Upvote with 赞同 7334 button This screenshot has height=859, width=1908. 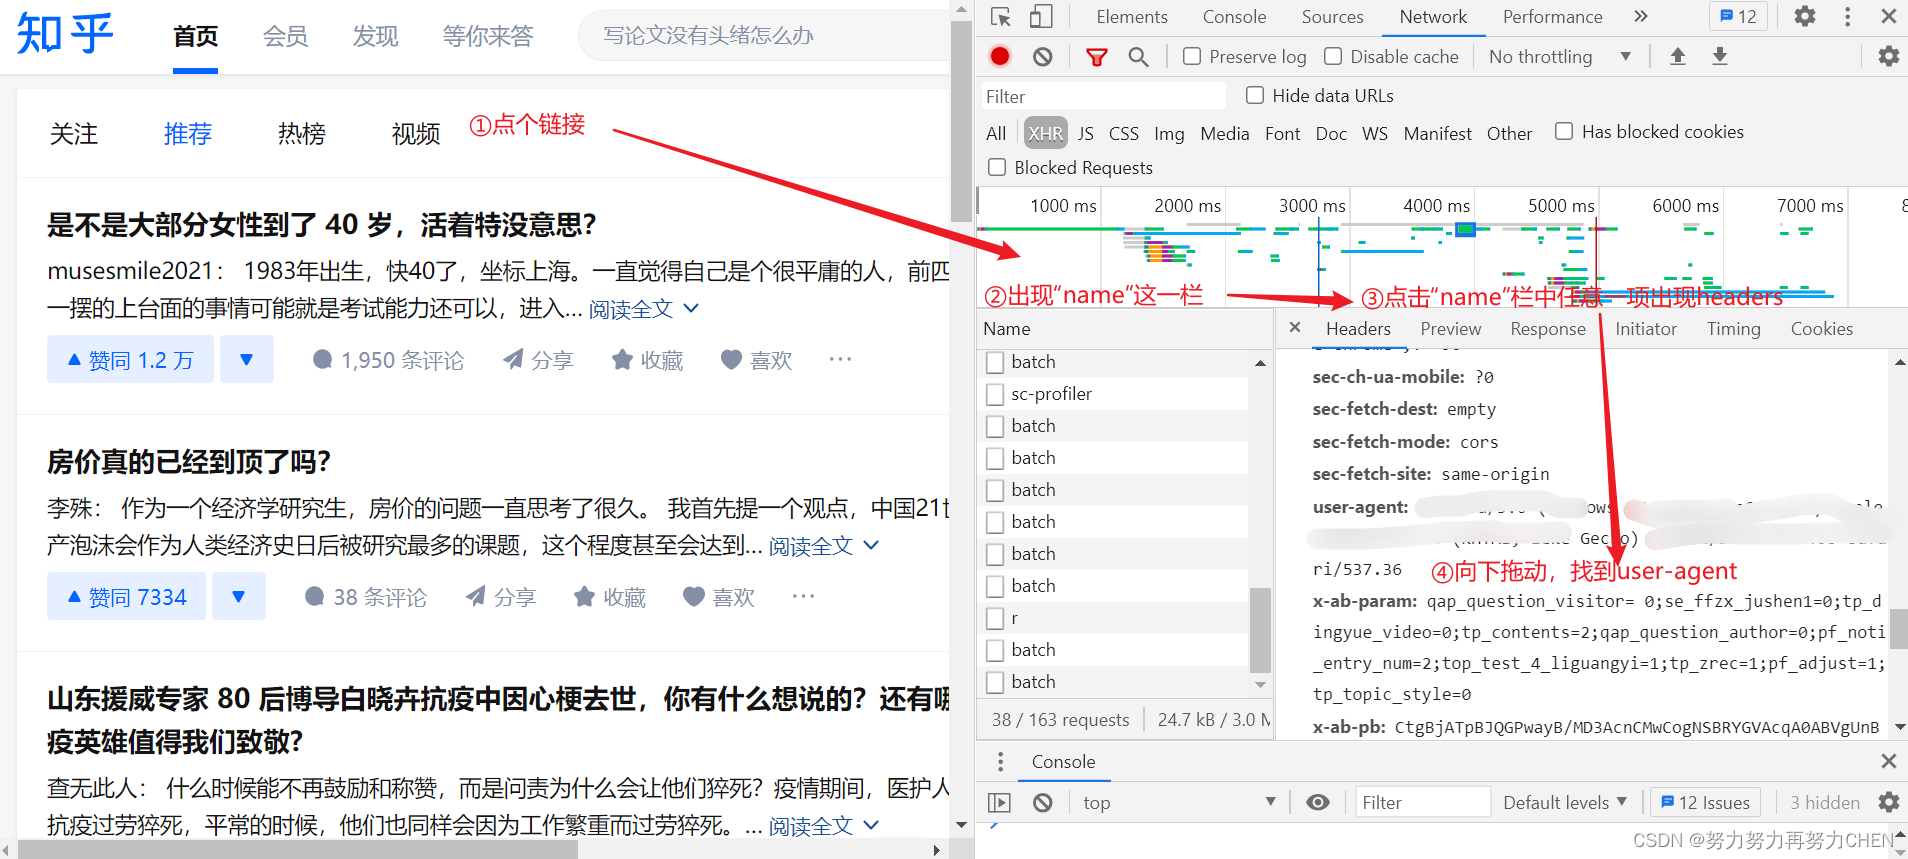tap(126, 596)
